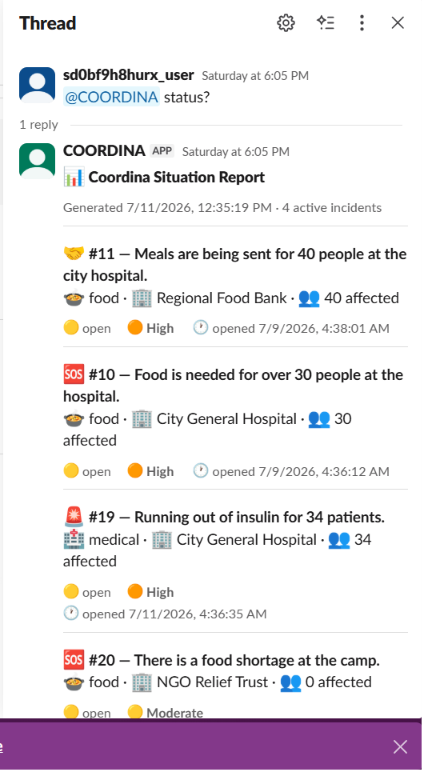422x770 pixels.
Task: Click the sd0bf9h8hurx_user username
Action: (x=129, y=75)
